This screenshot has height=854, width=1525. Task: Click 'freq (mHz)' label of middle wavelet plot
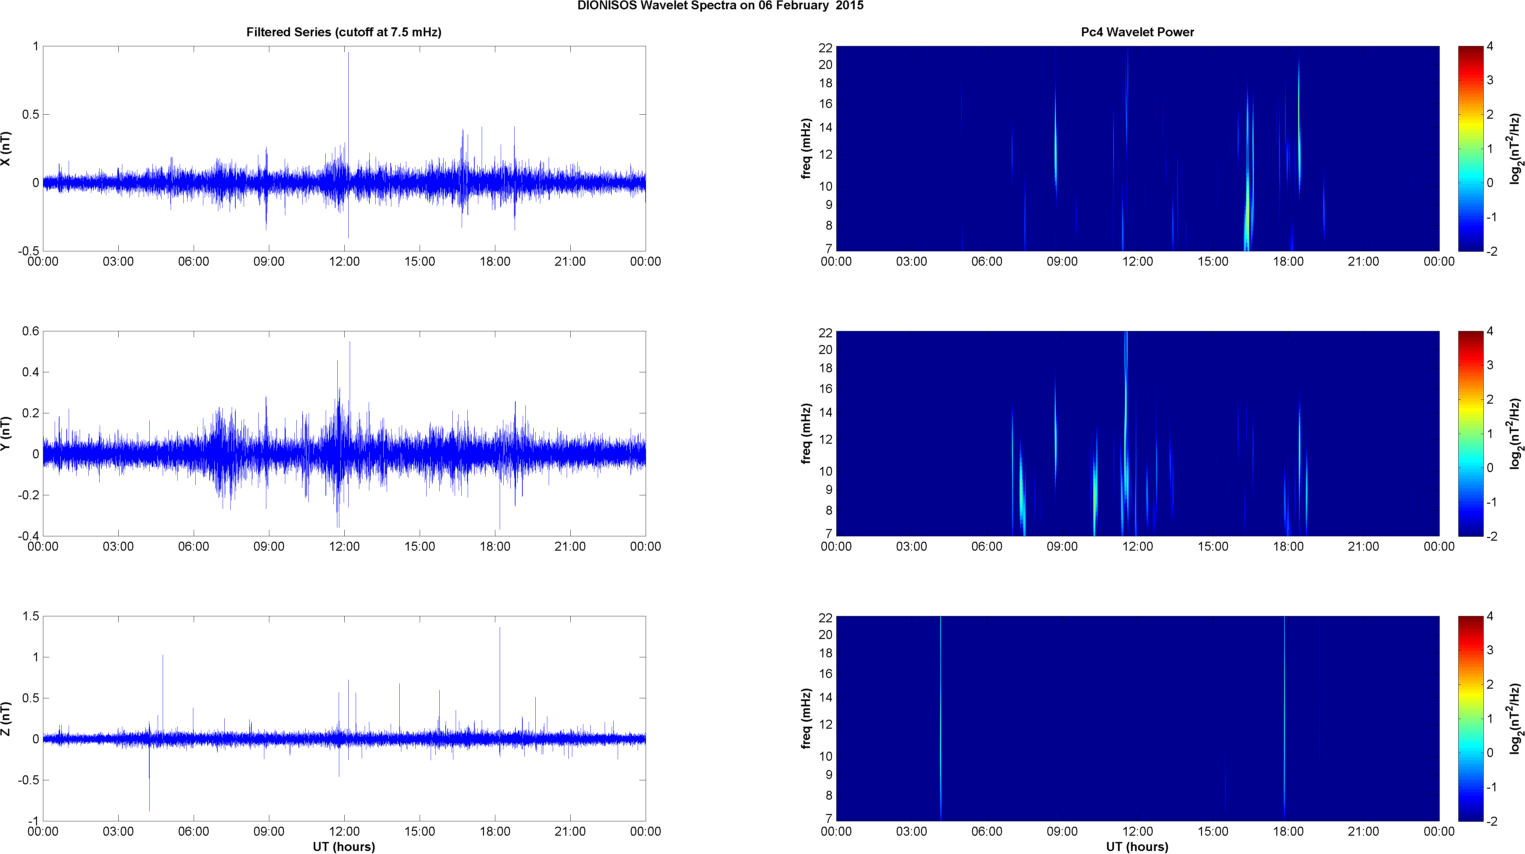pos(806,433)
